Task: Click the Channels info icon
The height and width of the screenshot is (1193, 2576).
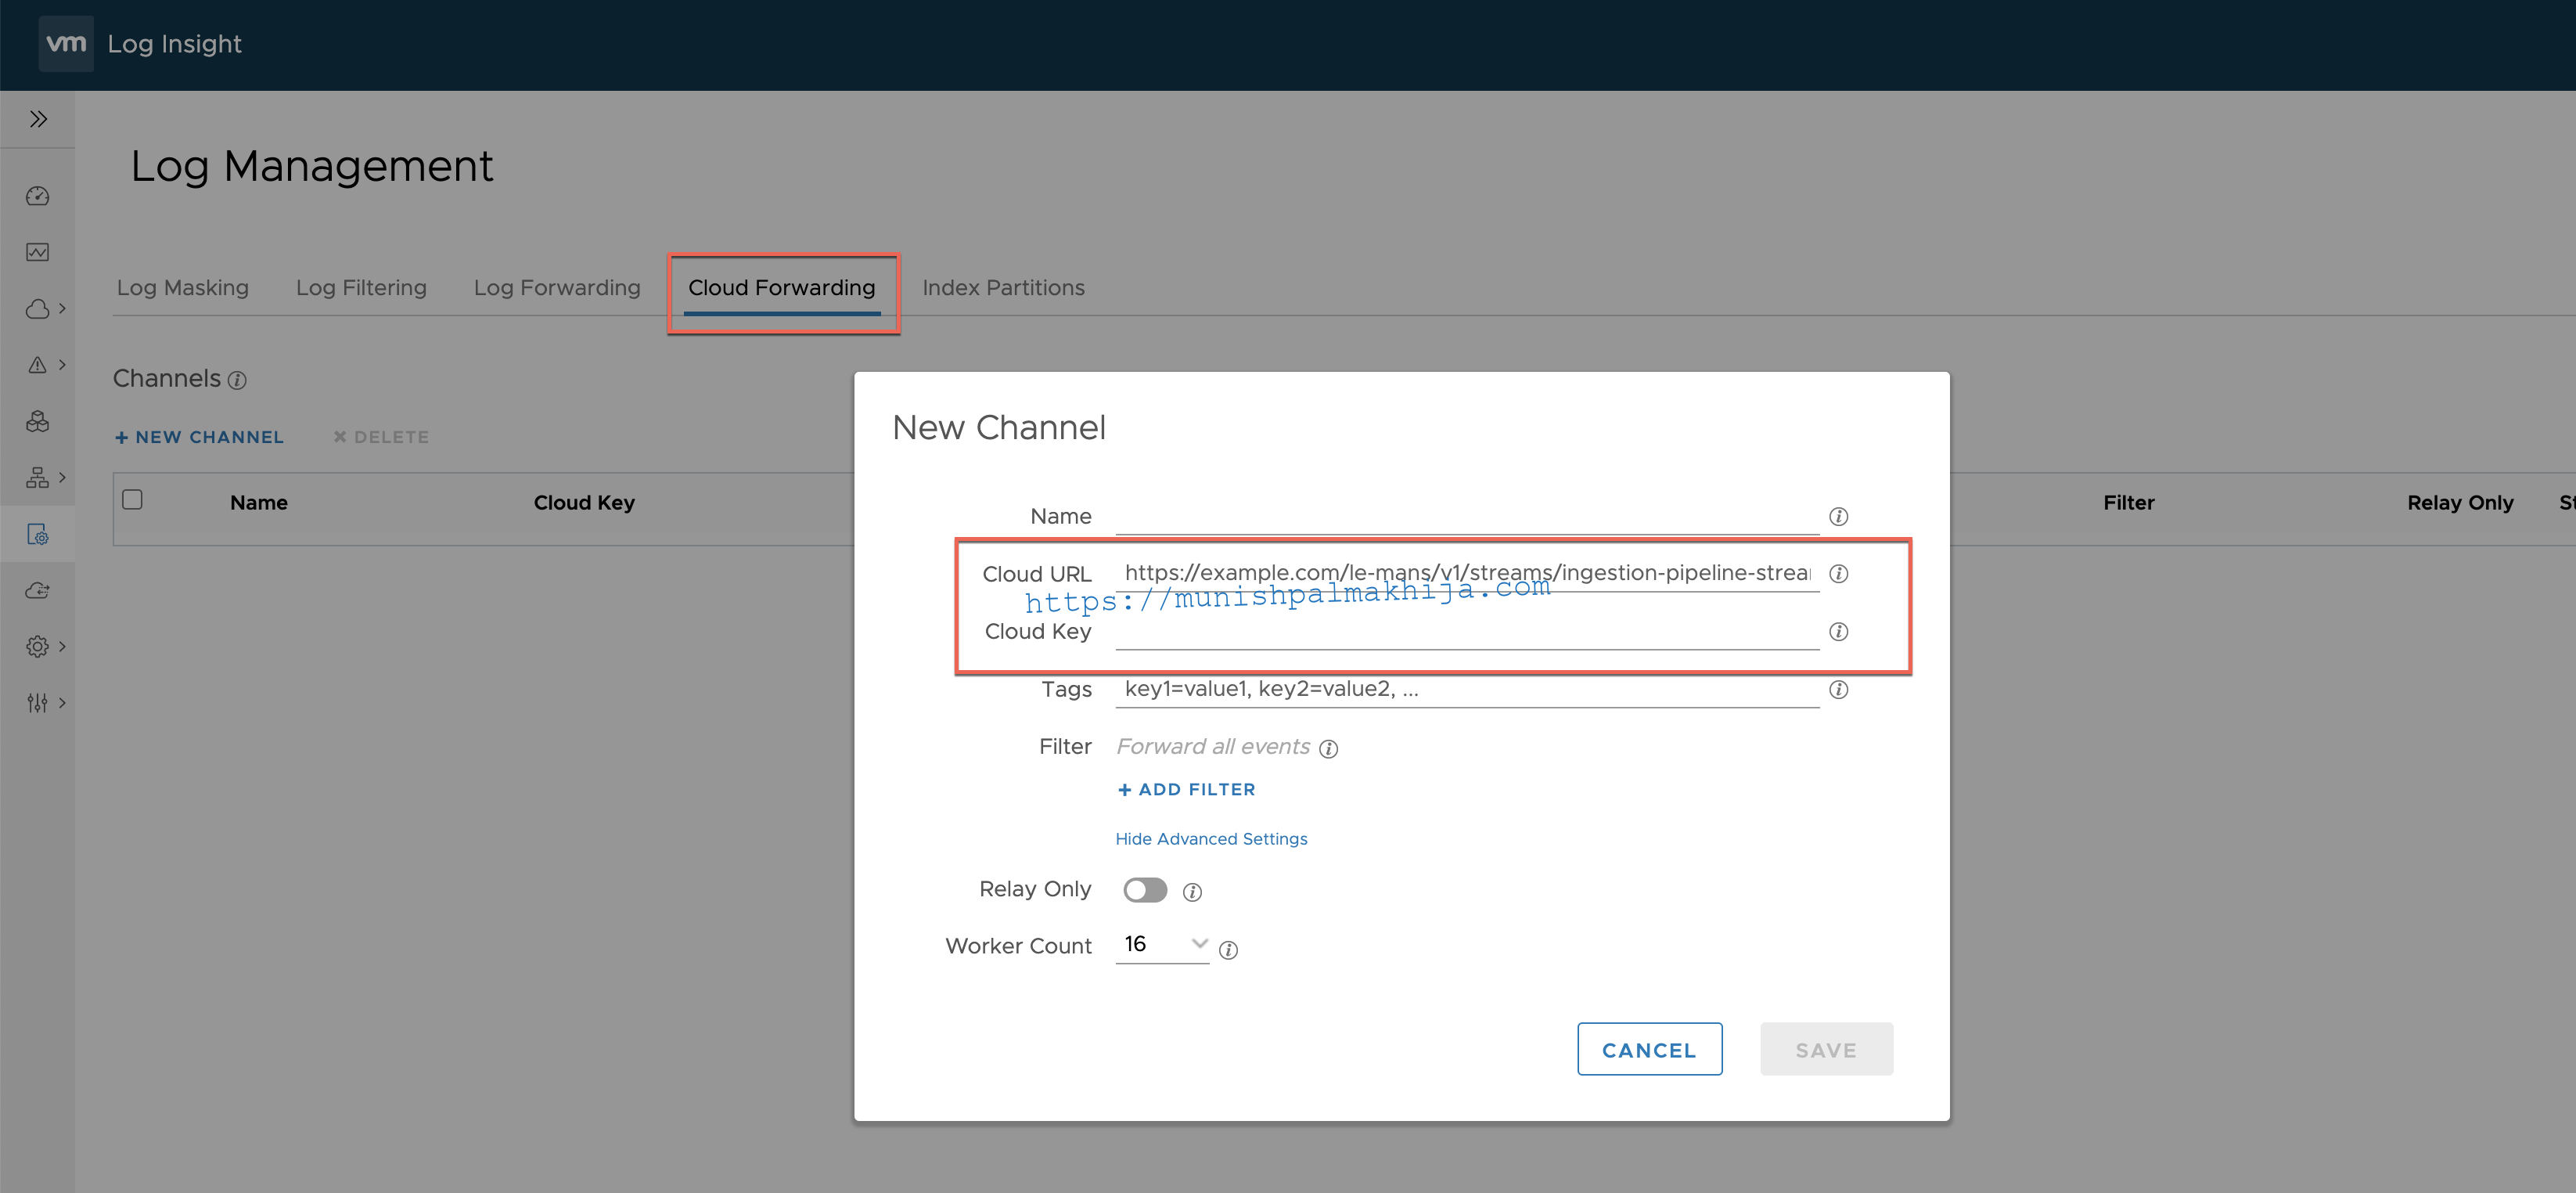Action: coord(237,380)
